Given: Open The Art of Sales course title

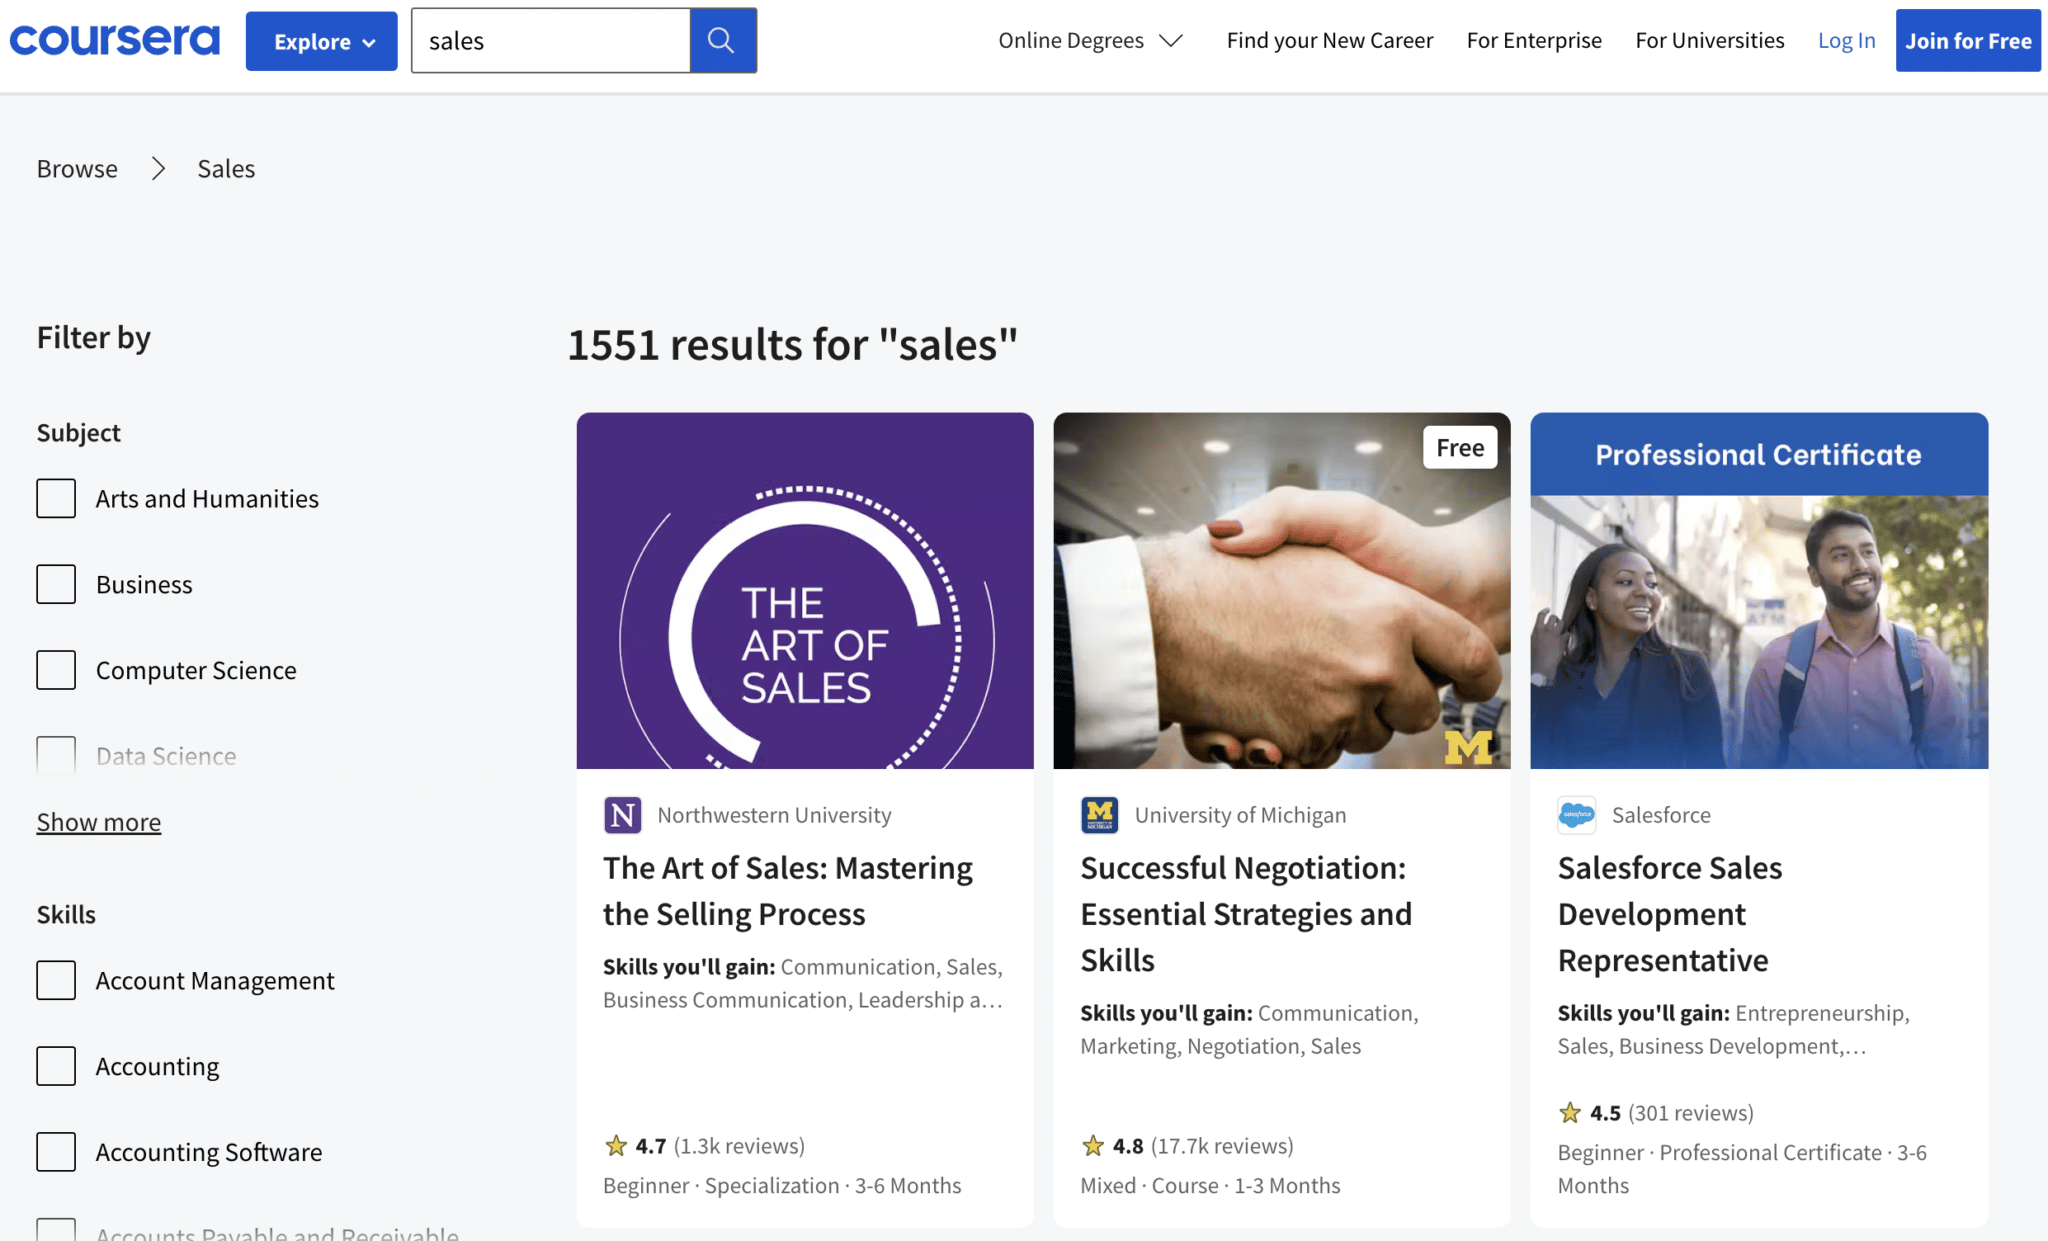Looking at the screenshot, I should point(788,890).
